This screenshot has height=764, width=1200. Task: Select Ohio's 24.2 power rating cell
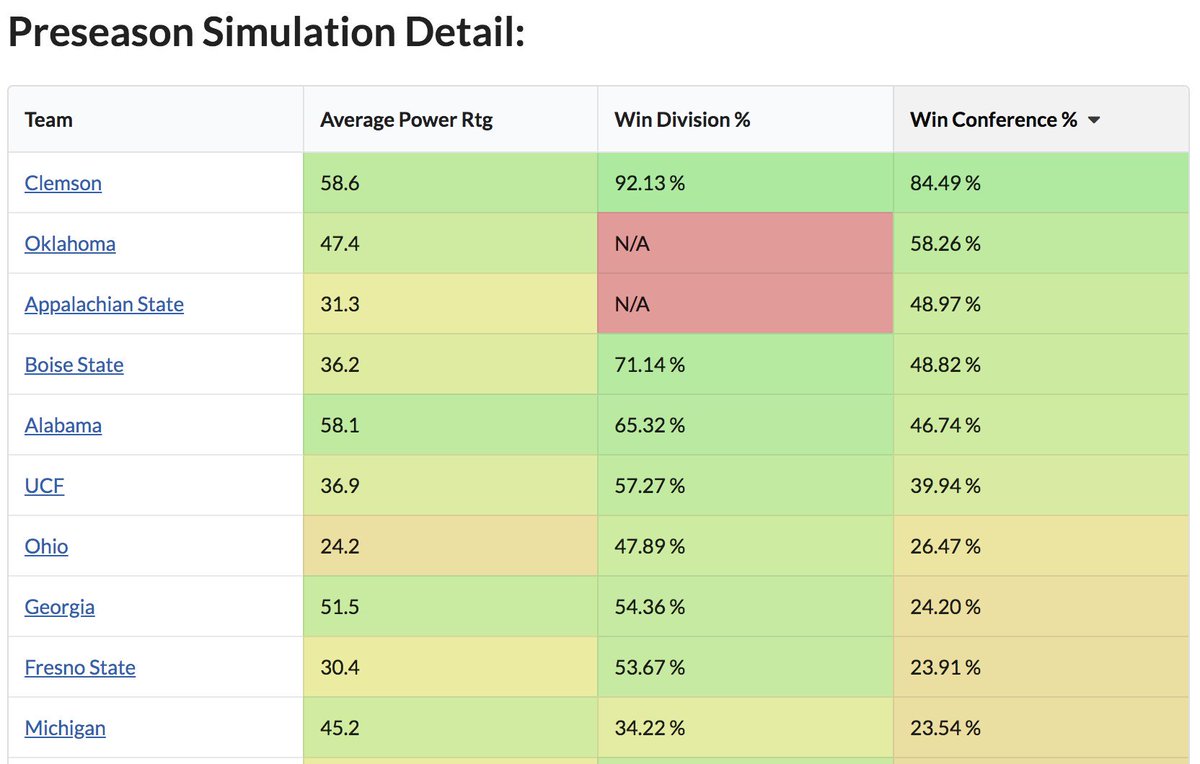point(451,546)
